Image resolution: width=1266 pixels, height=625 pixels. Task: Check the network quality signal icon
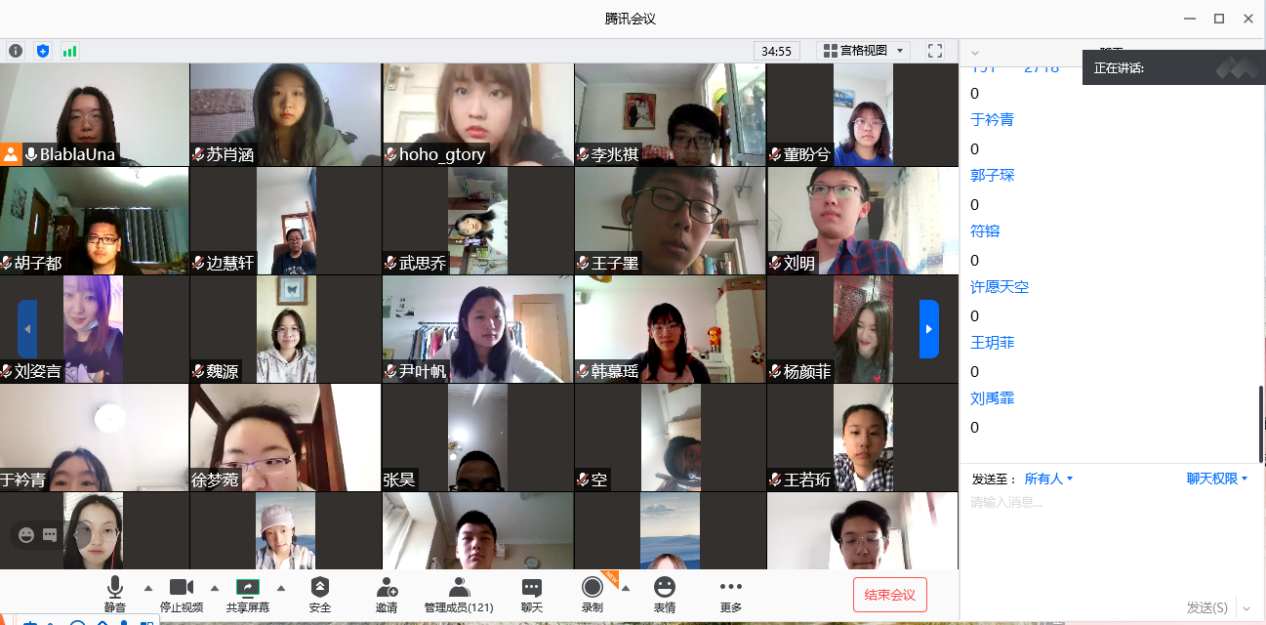70,50
